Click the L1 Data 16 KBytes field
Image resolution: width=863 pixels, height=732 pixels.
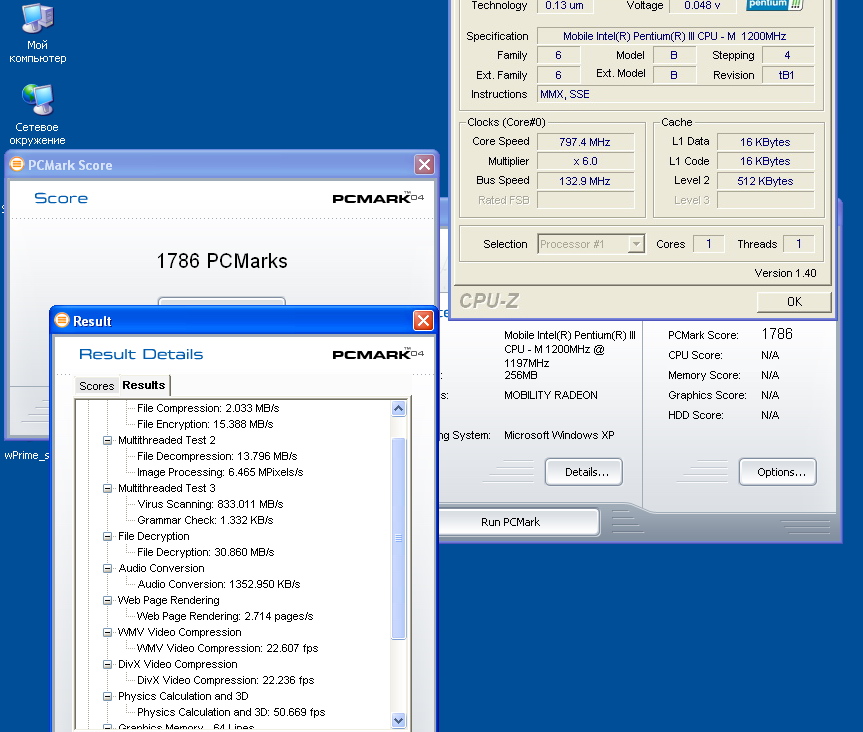(765, 142)
